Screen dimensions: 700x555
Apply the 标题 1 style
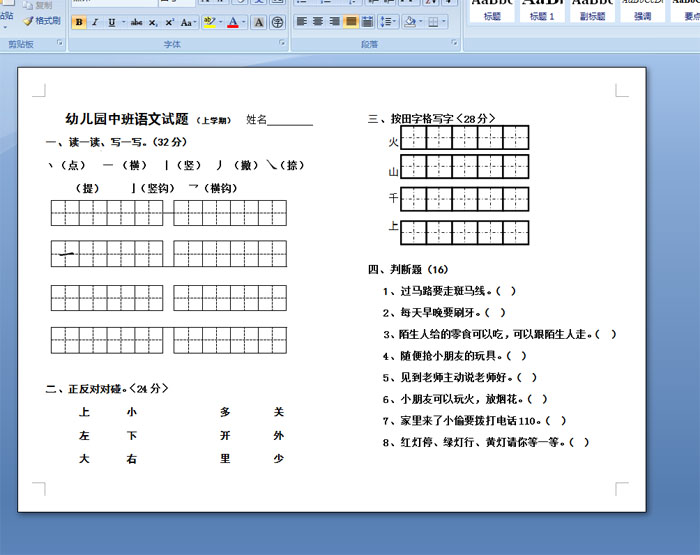pyautogui.click(x=542, y=11)
